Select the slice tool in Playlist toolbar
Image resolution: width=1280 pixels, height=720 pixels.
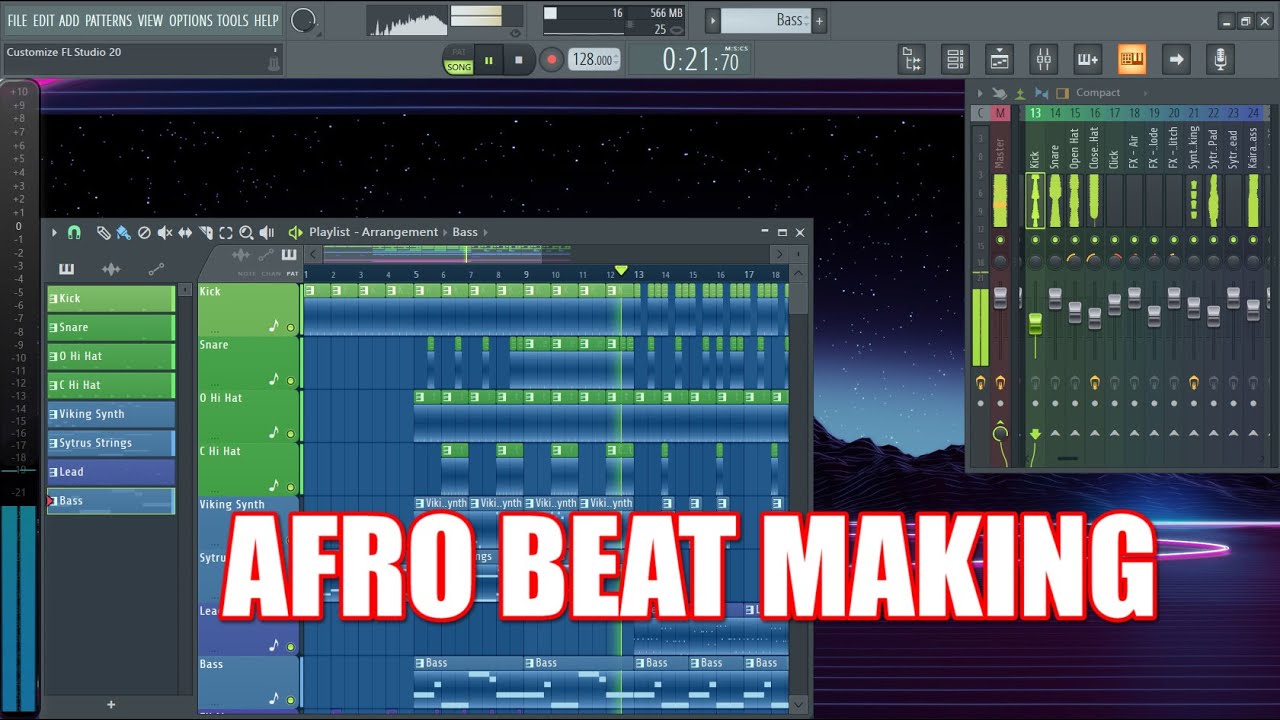click(x=206, y=232)
